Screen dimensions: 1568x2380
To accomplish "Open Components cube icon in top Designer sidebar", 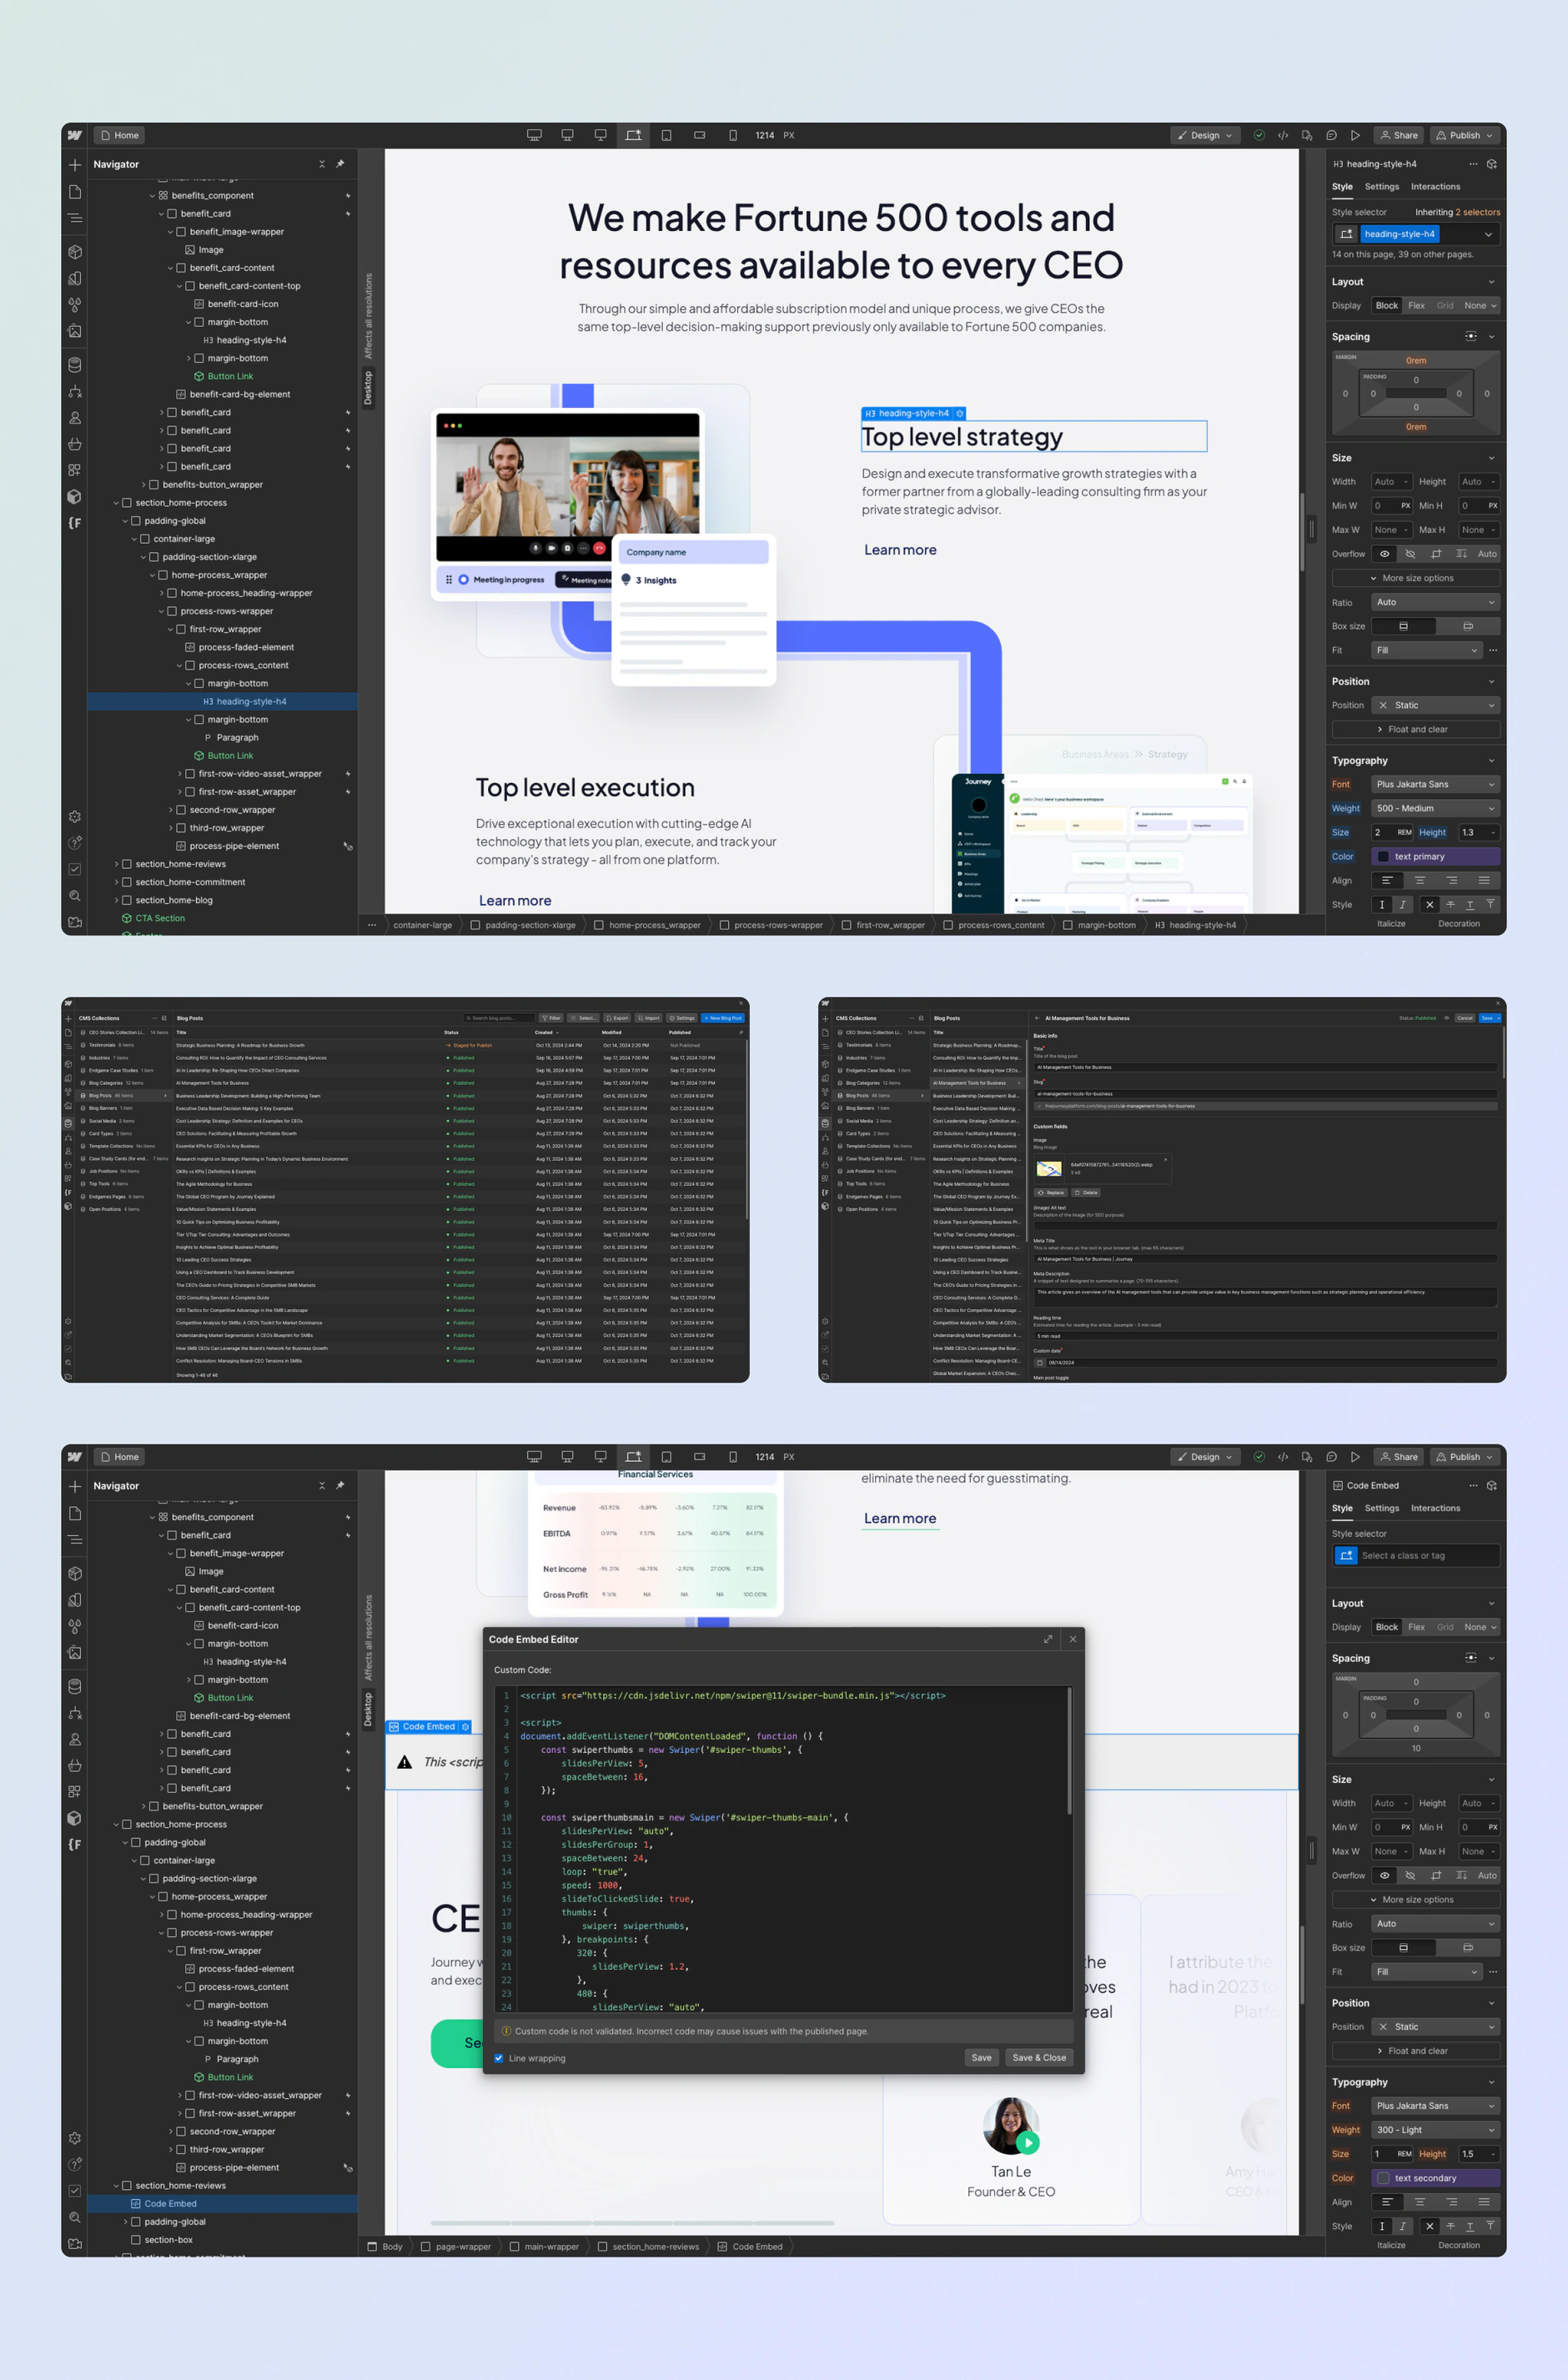I will point(75,252).
